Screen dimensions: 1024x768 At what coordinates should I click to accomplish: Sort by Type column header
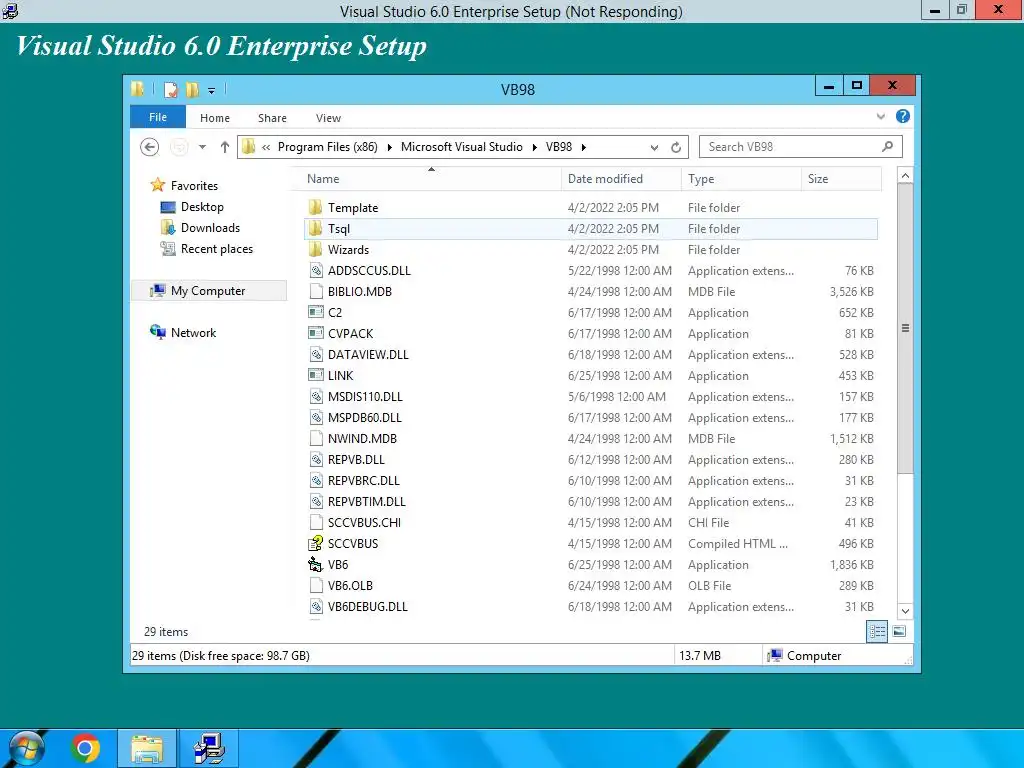click(x=741, y=179)
